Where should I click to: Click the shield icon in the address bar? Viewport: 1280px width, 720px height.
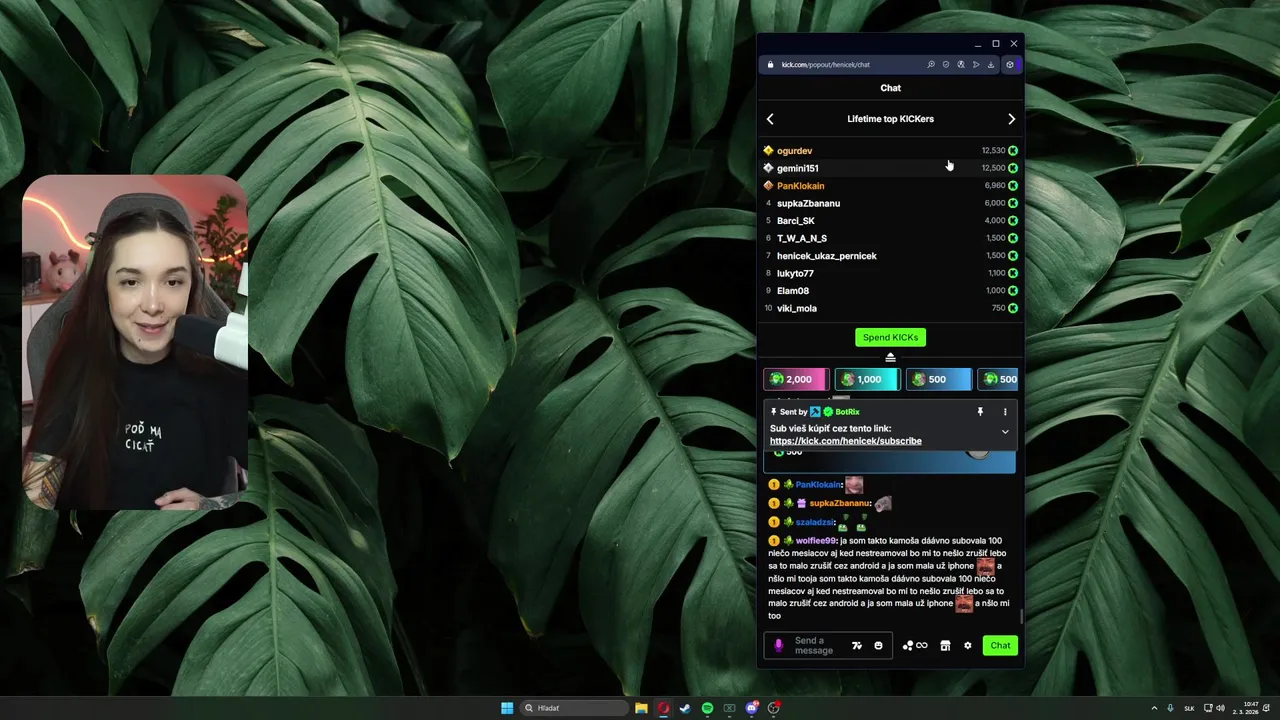point(946,65)
